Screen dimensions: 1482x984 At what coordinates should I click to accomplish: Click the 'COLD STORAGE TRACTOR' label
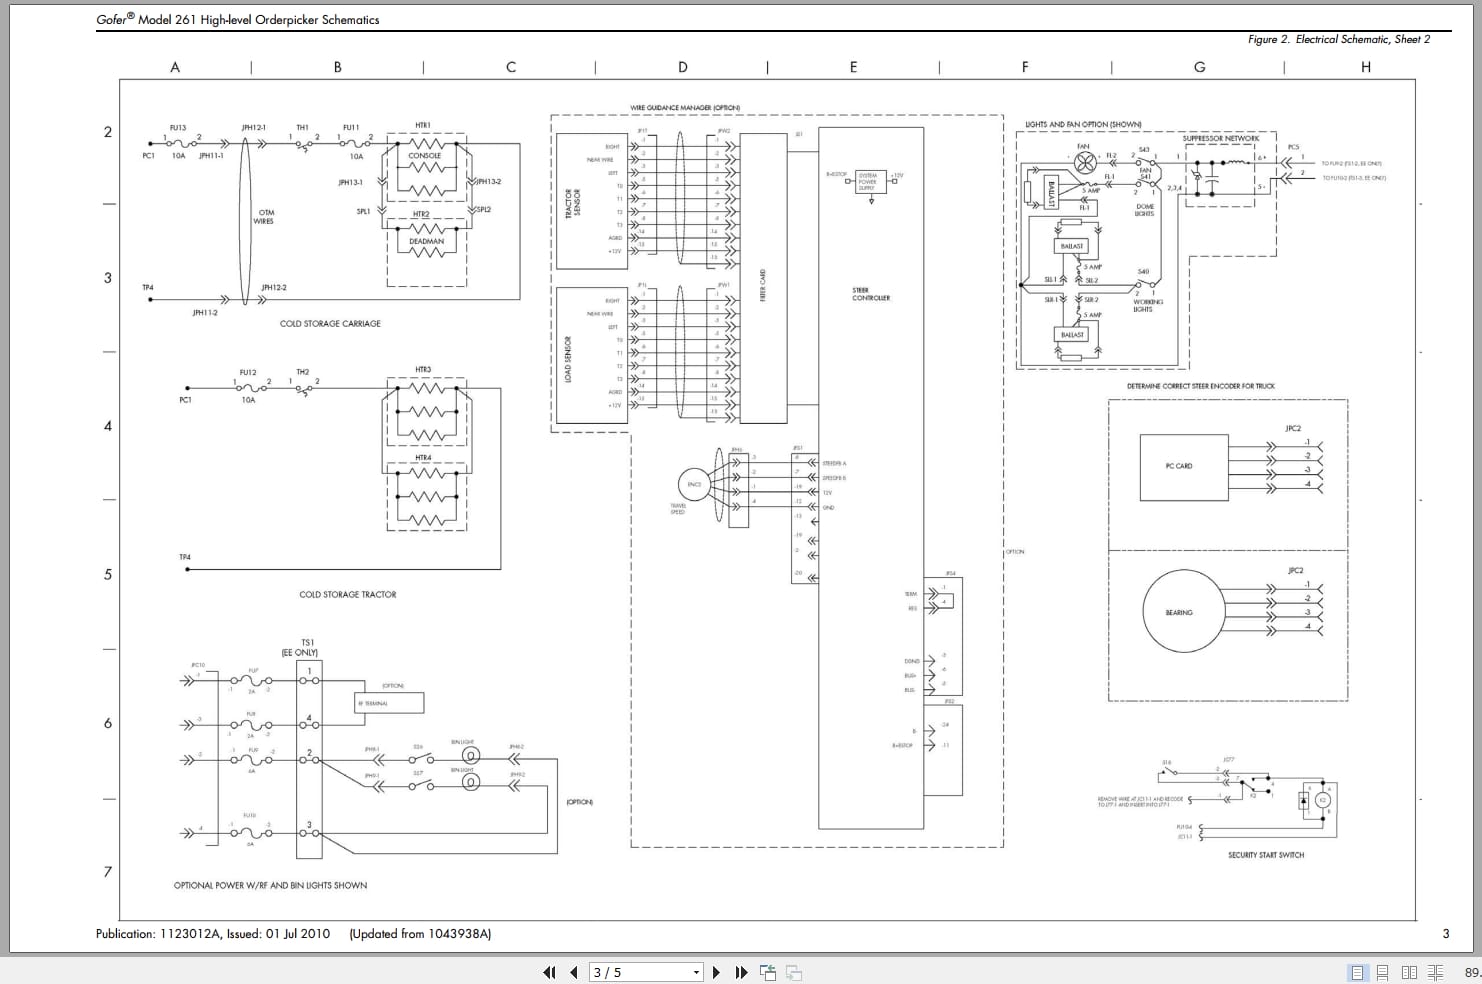click(x=348, y=594)
